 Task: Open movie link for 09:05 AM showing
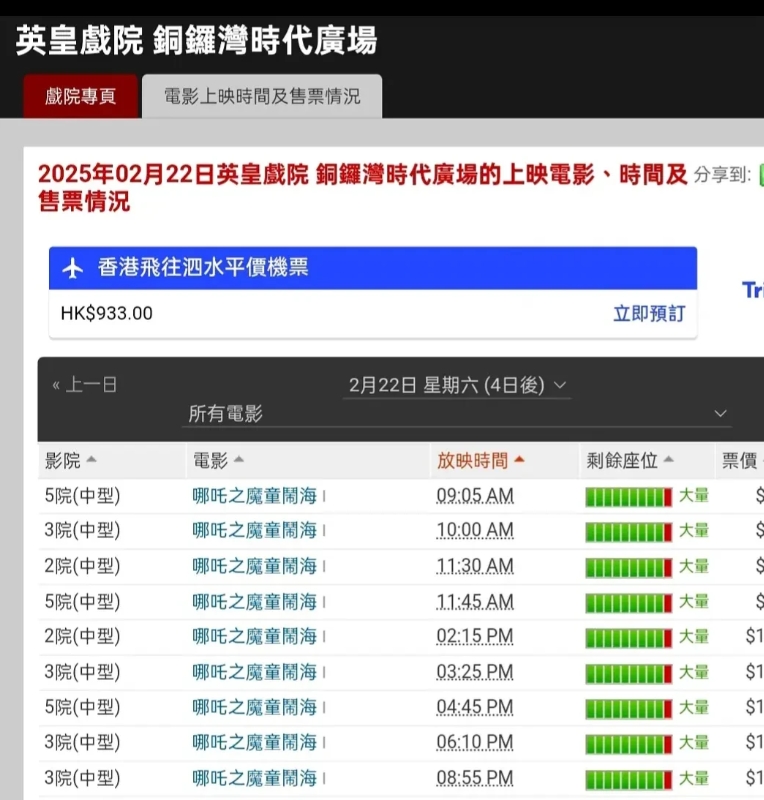coord(255,496)
